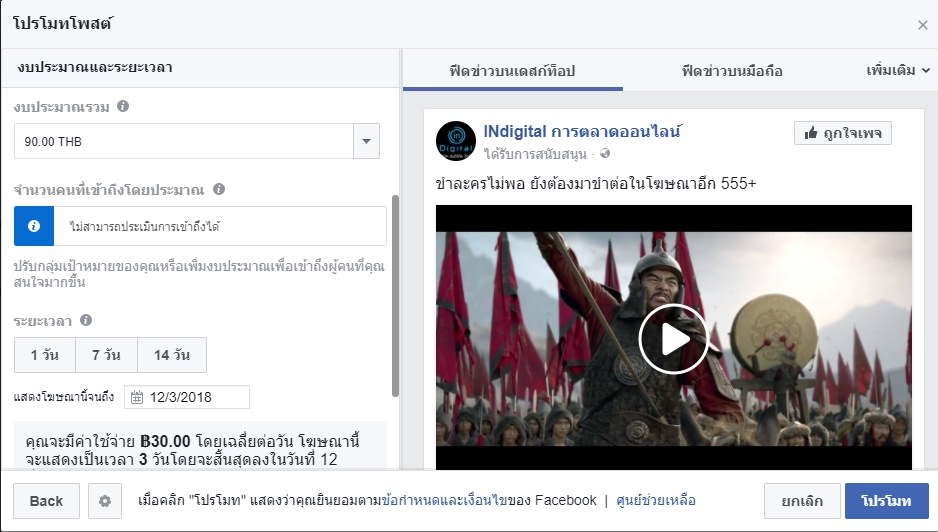Switch to ฟีดข่าวบนเดสก์ท็อป tab
Image resolution: width=938 pixels, height=532 pixels.
513,71
